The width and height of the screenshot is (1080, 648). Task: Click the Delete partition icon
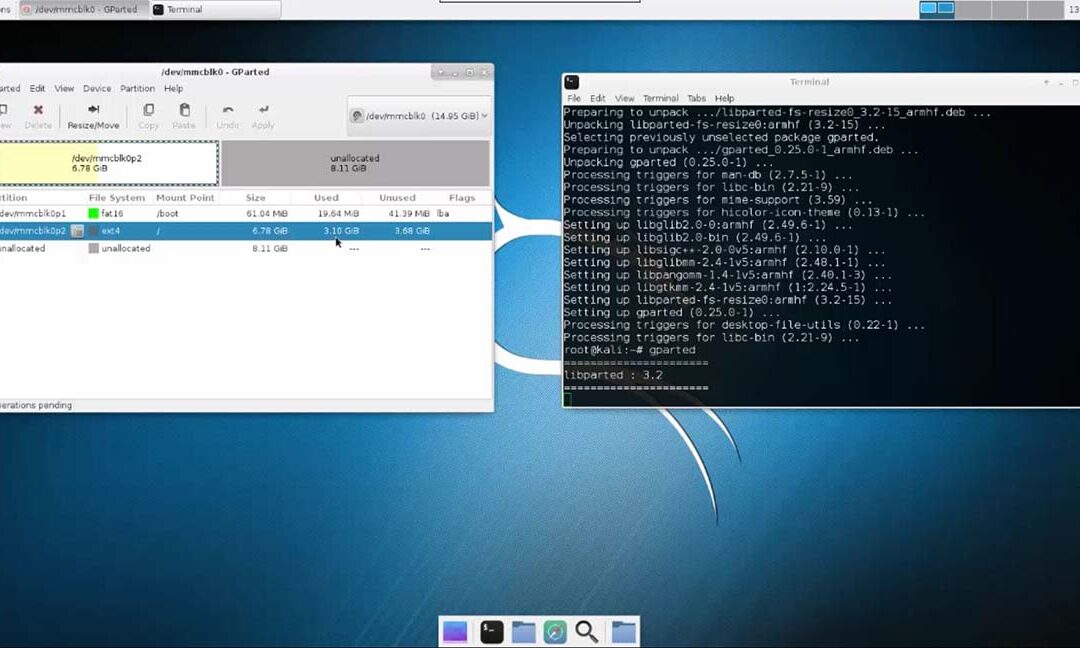38,116
